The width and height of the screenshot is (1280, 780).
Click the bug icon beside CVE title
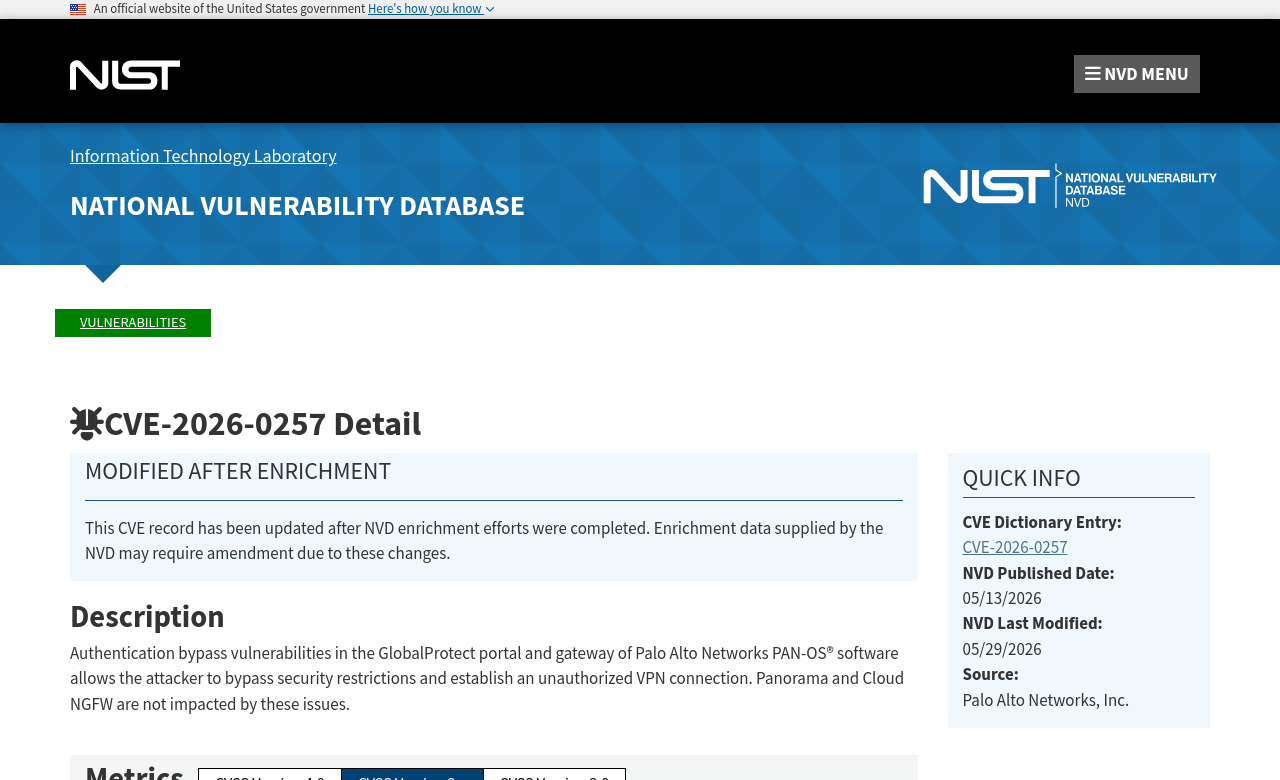[86, 424]
